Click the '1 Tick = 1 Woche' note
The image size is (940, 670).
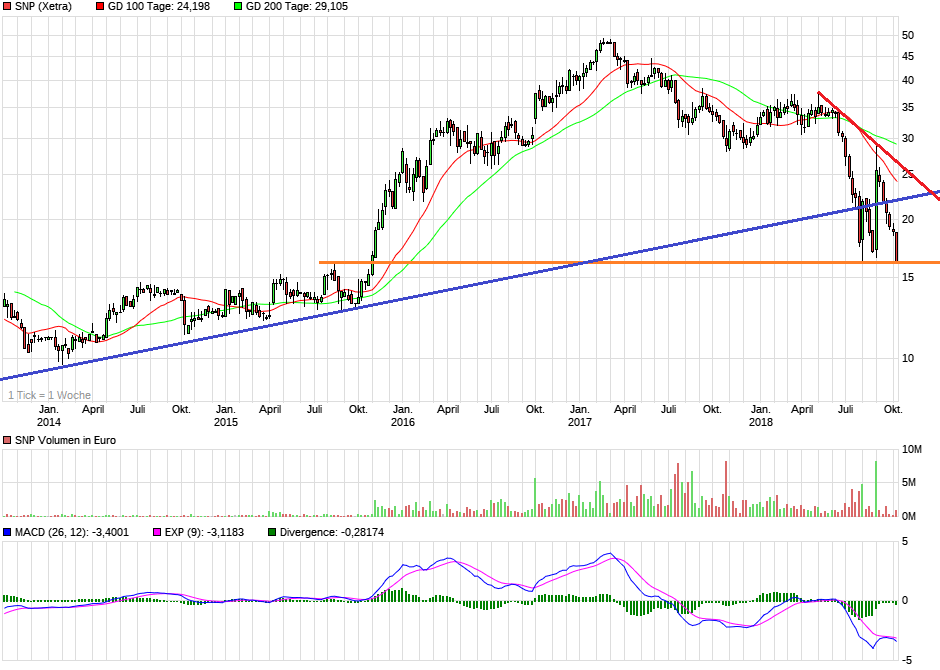coord(50,395)
